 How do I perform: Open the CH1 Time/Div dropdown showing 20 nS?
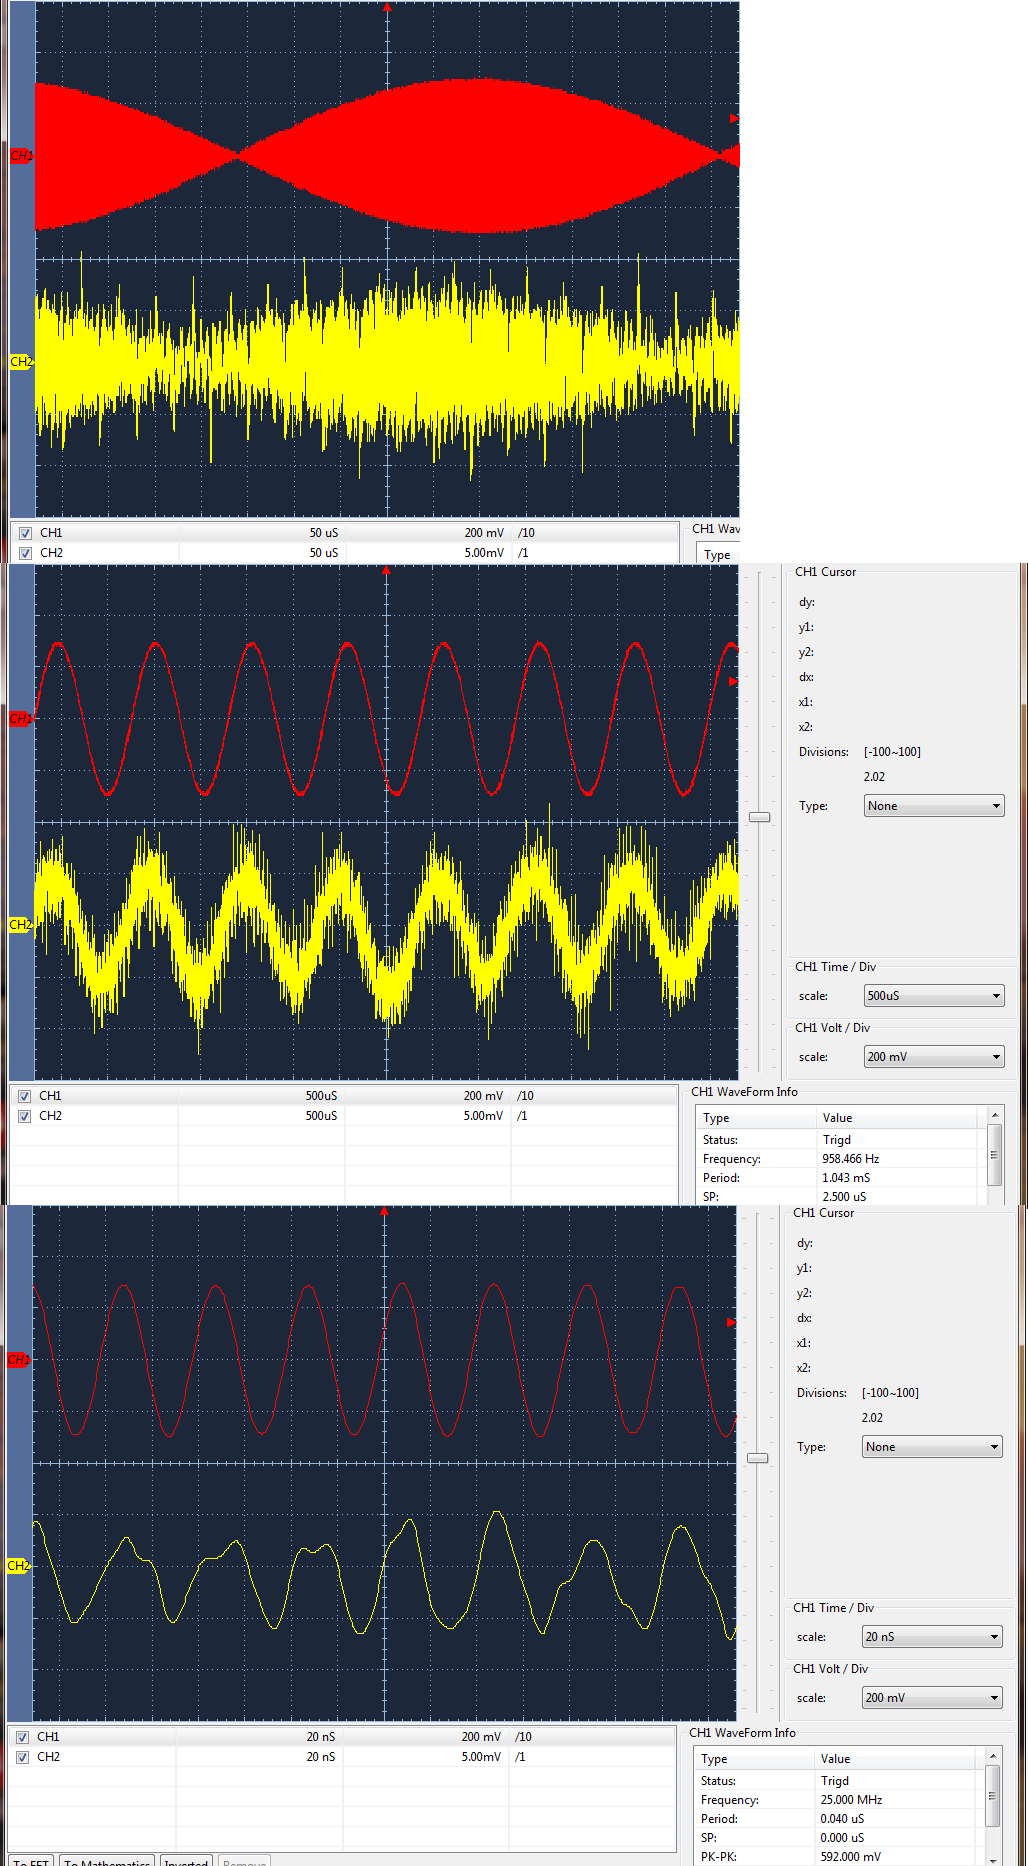tap(932, 1637)
